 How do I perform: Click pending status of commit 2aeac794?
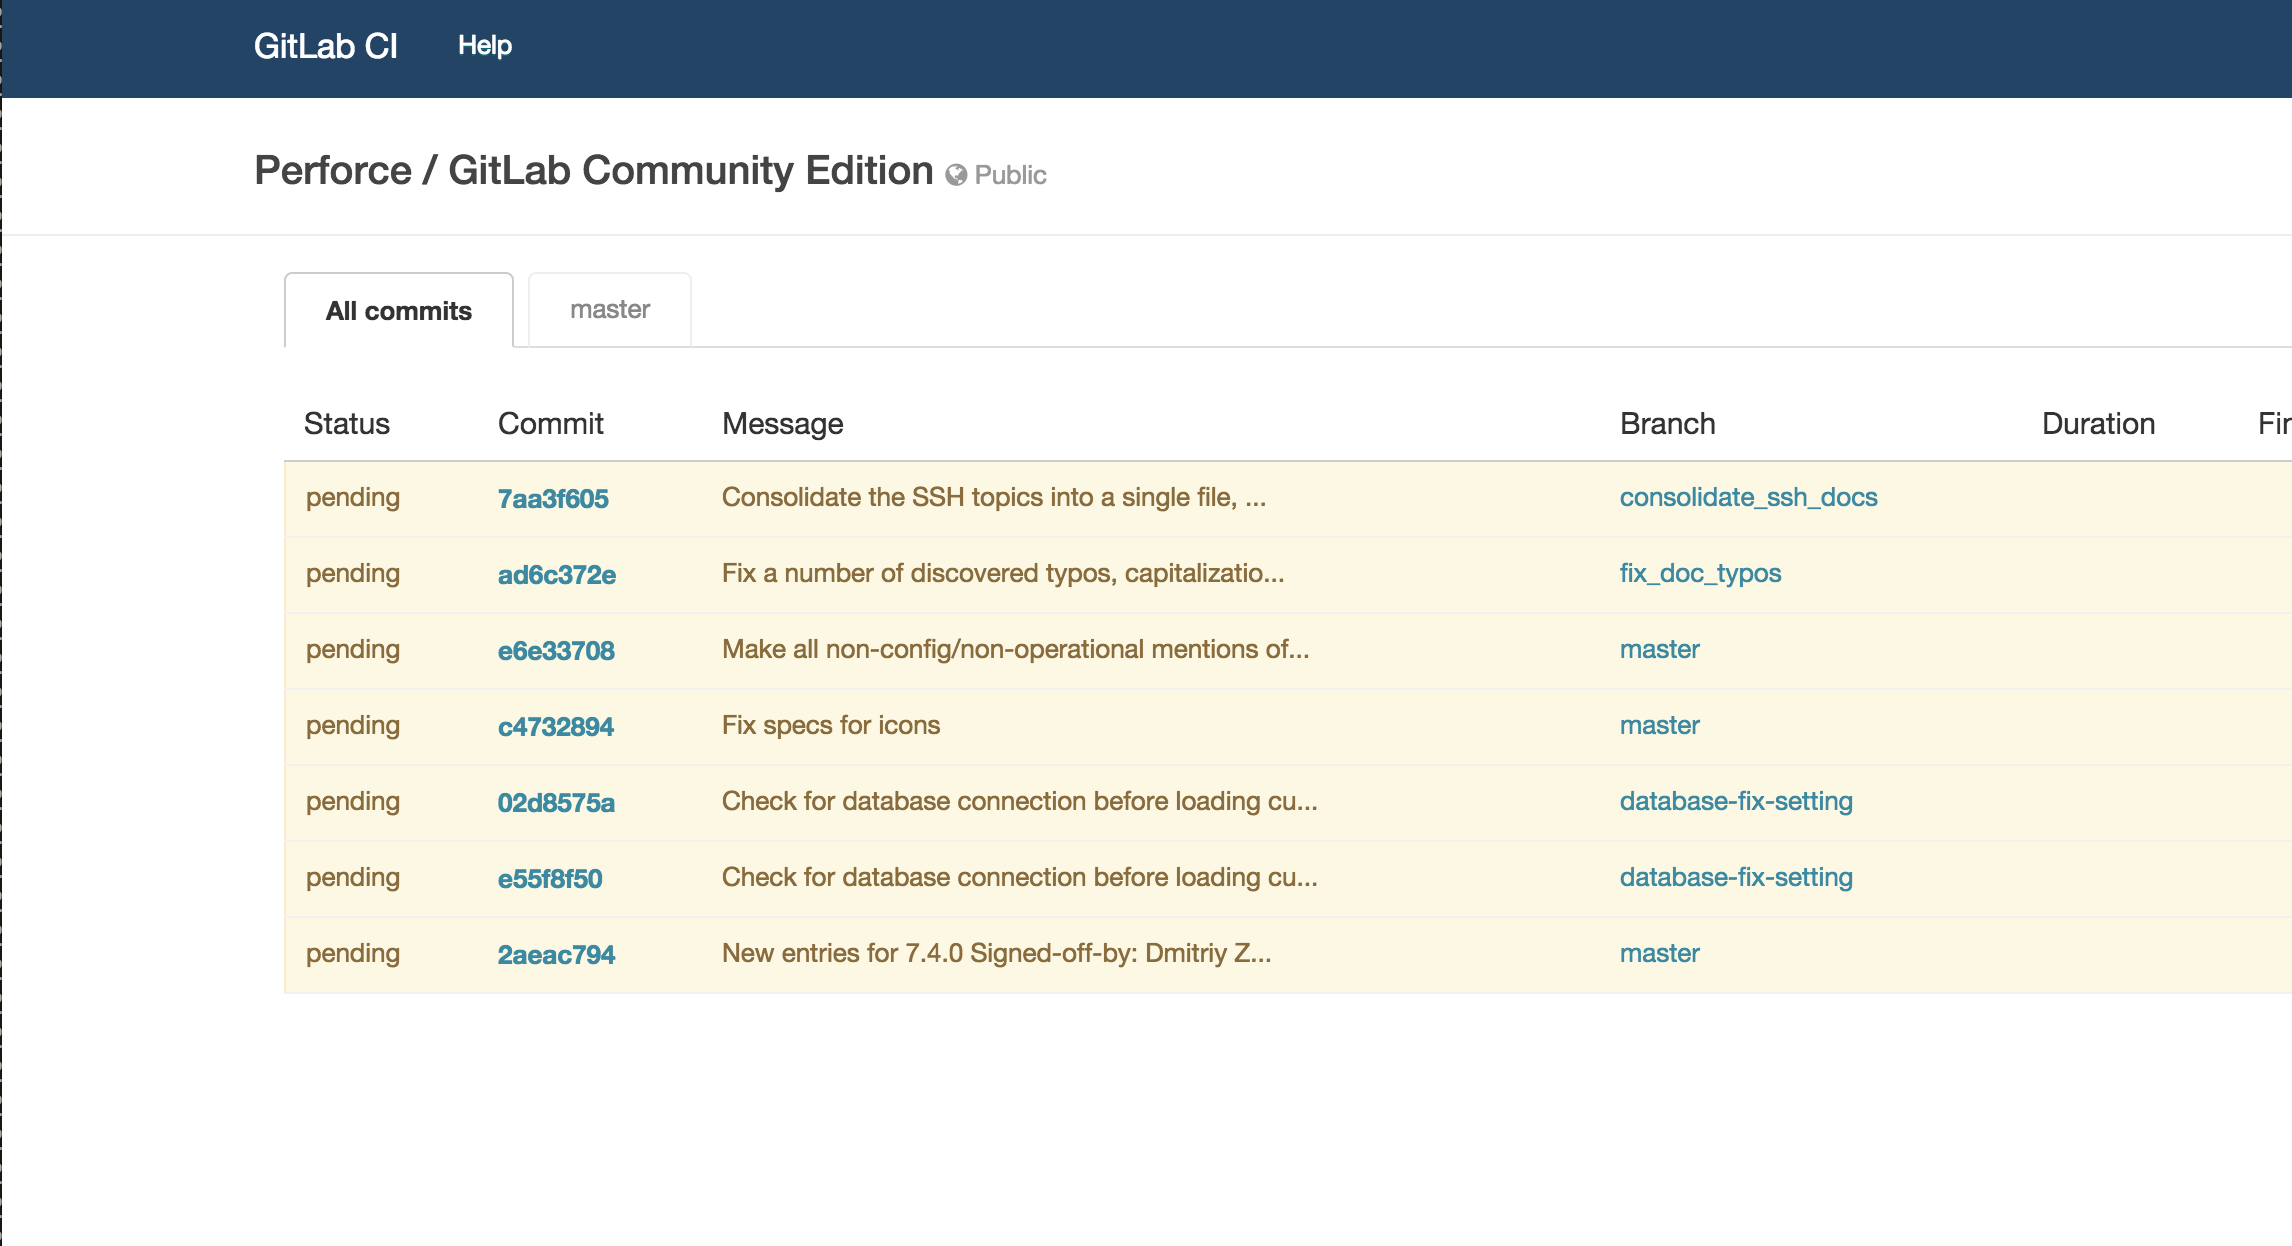pos(353,954)
